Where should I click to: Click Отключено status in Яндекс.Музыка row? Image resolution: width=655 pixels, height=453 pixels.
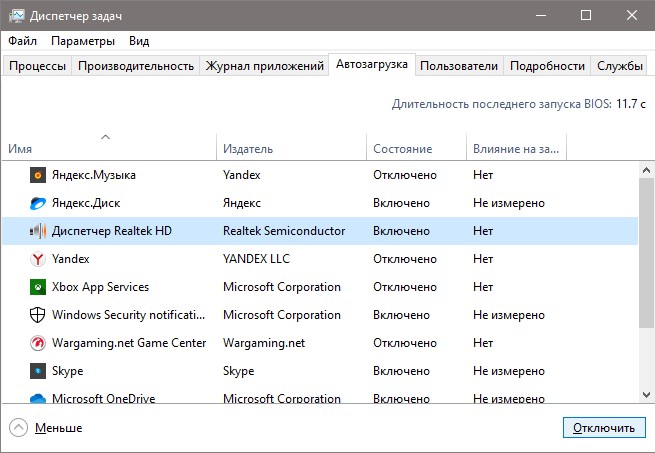click(x=405, y=175)
